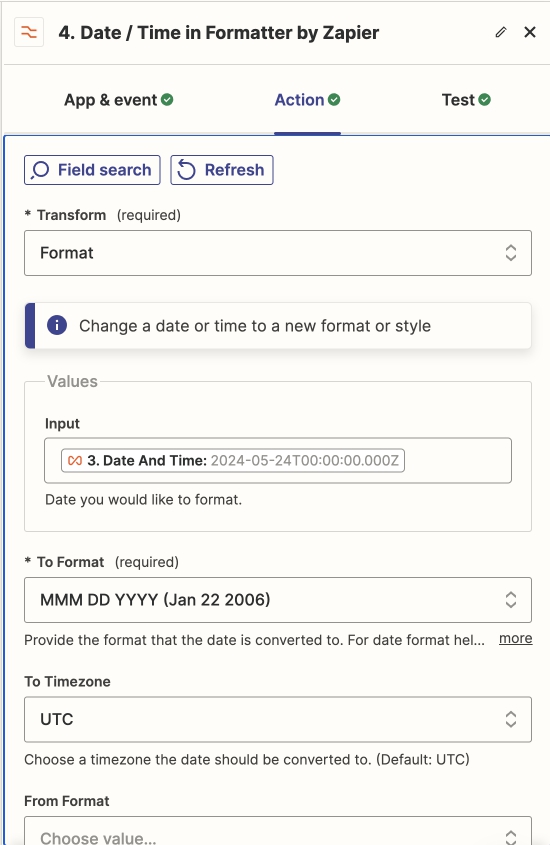Viewport: 550px width, 845px height.
Task: Close the step editor panel
Action: click(530, 32)
